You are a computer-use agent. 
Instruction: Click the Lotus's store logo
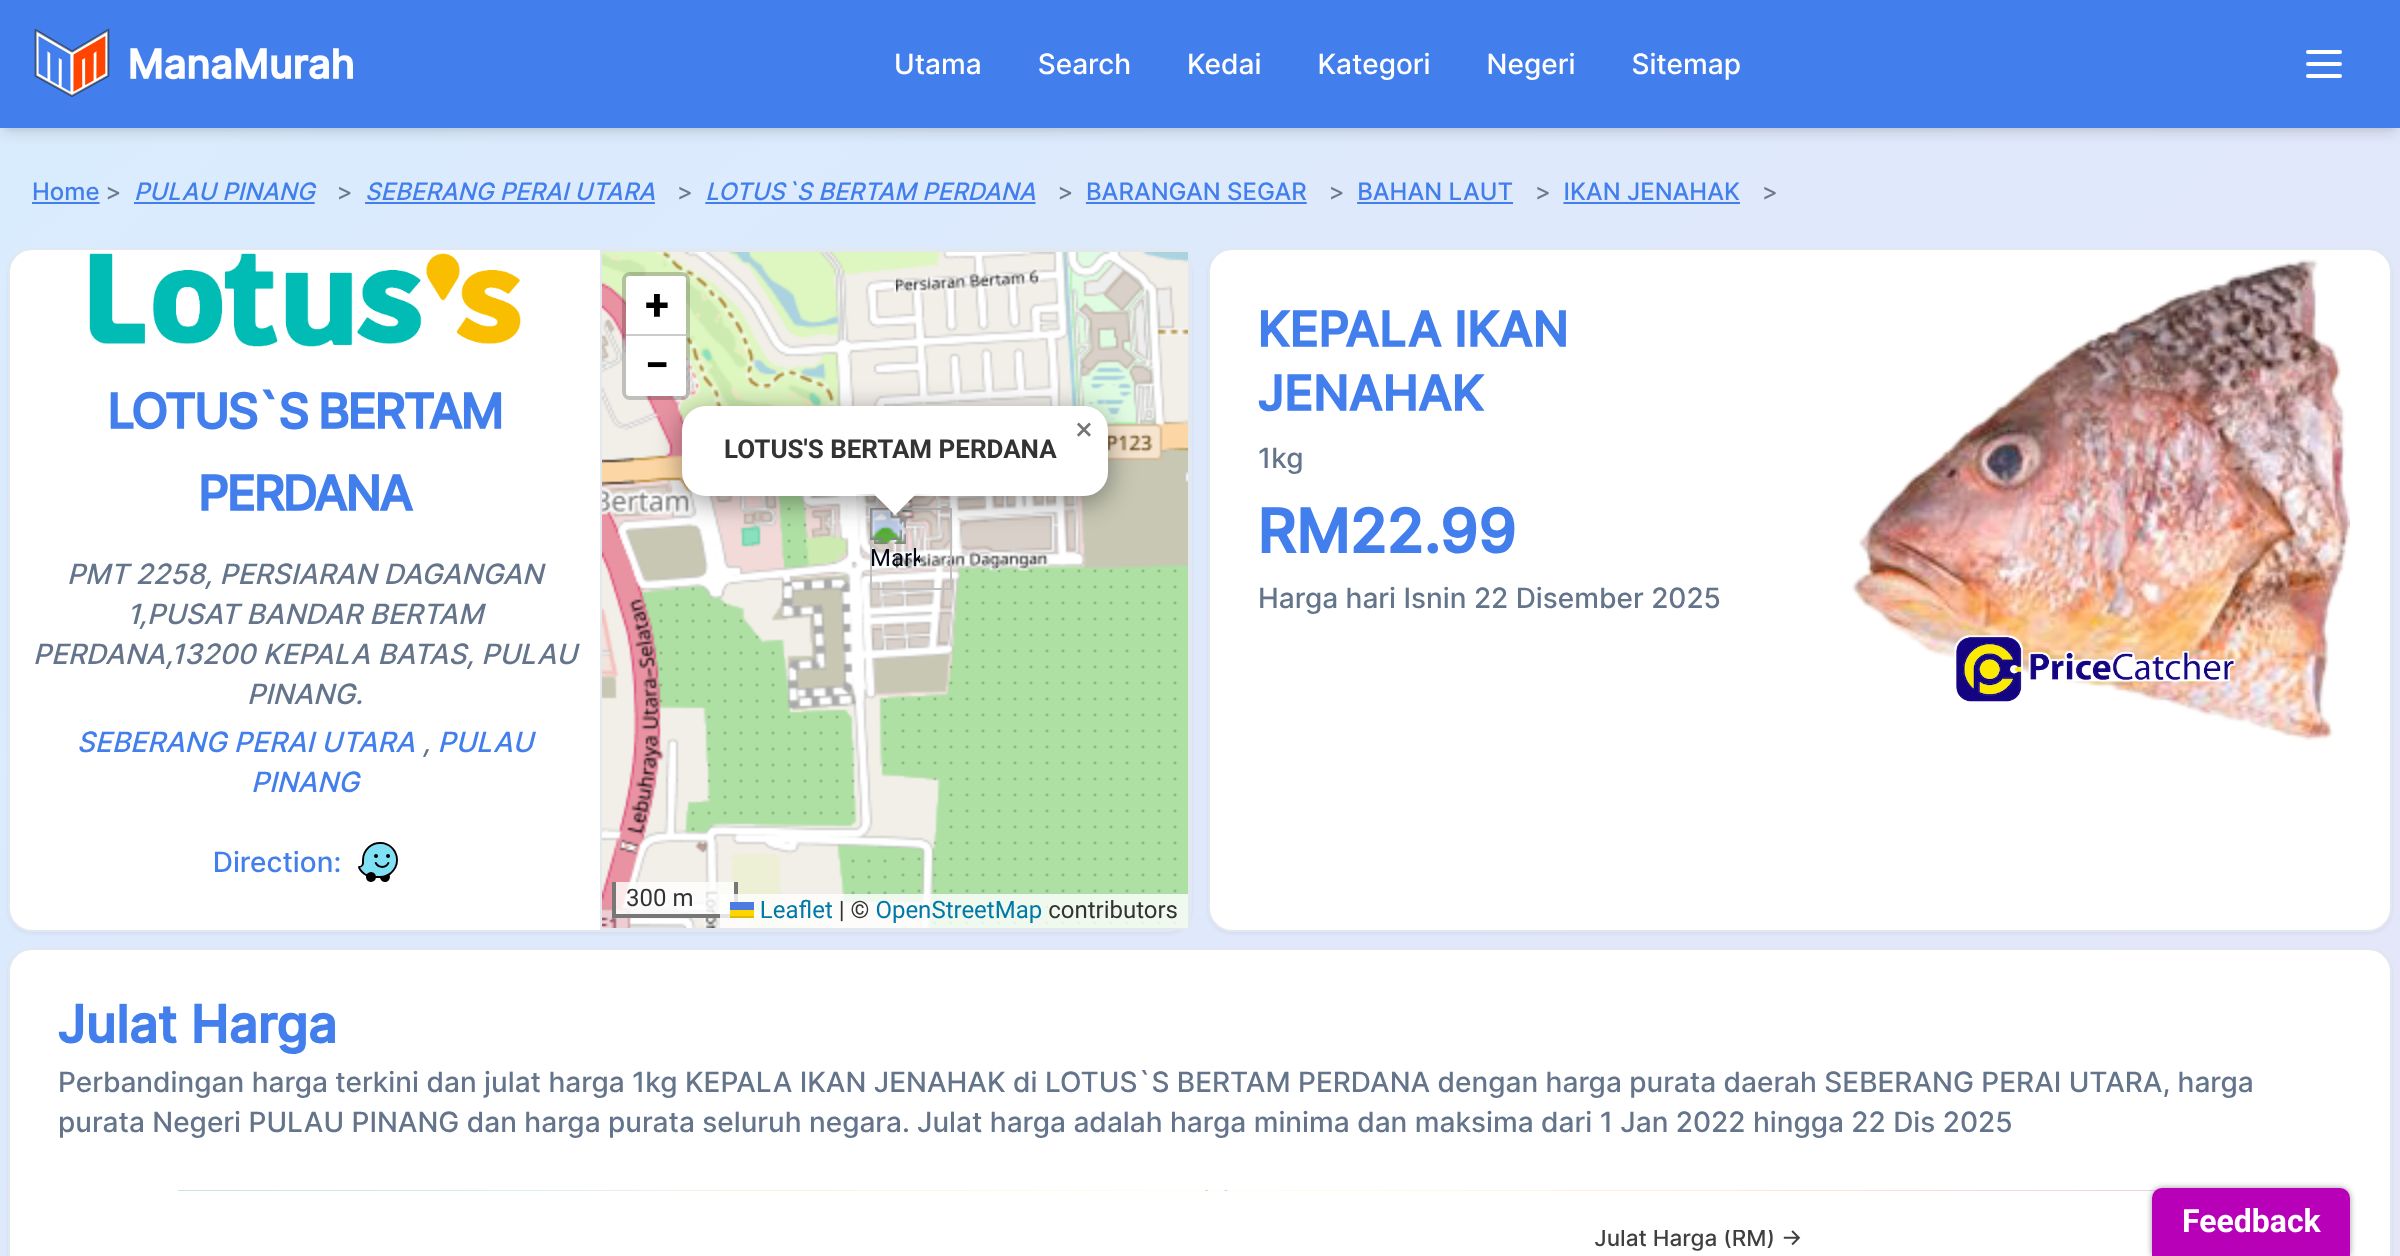[x=305, y=300]
